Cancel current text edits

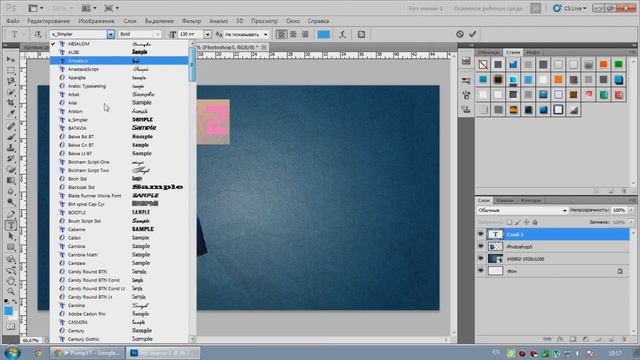point(460,34)
